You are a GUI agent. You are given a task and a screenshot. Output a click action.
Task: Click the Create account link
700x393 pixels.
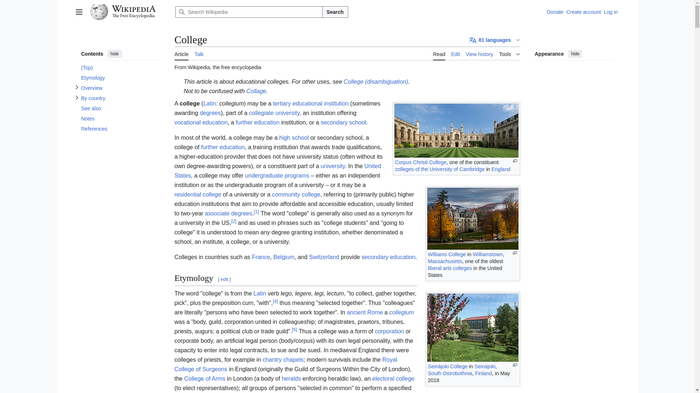pos(583,12)
